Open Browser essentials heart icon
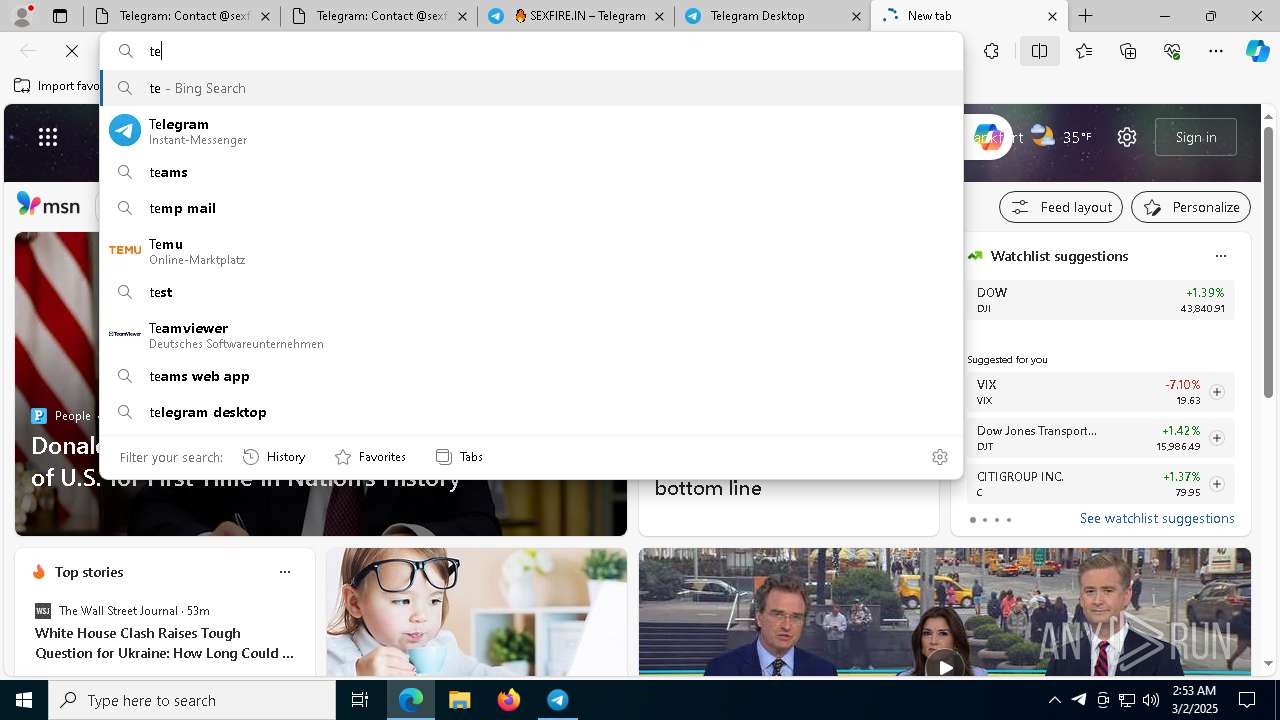 [x=1172, y=51]
